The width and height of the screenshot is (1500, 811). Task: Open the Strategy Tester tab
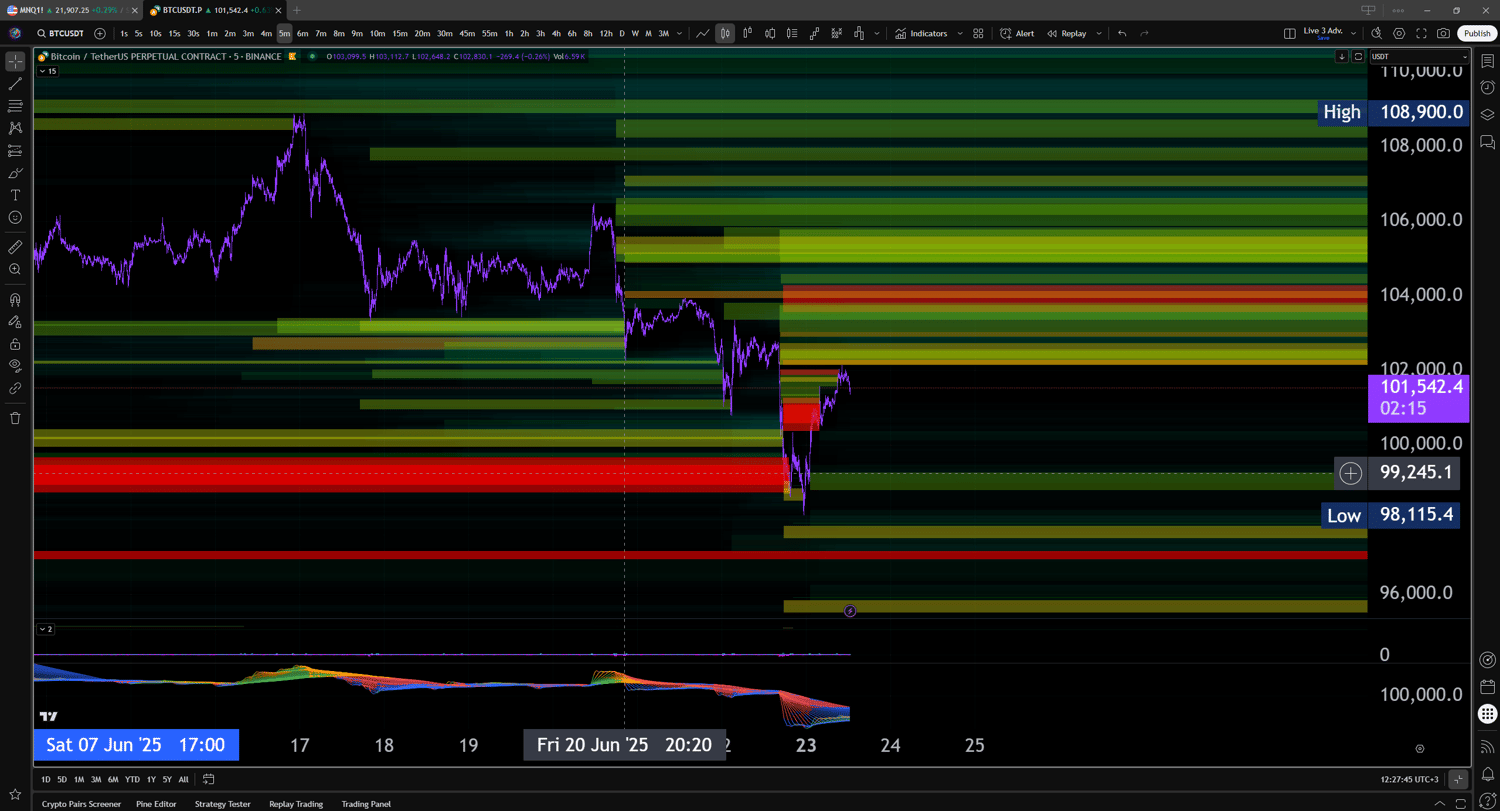pos(222,804)
